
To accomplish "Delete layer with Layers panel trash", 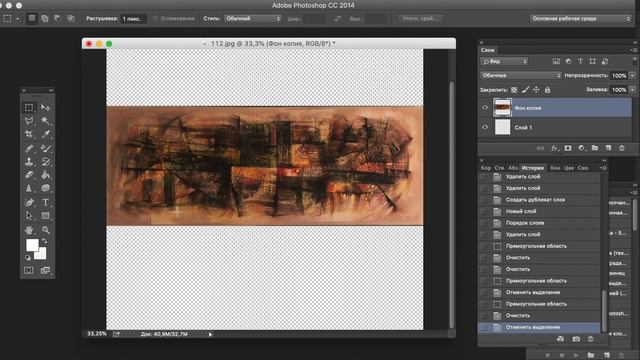I will click(622, 148).
